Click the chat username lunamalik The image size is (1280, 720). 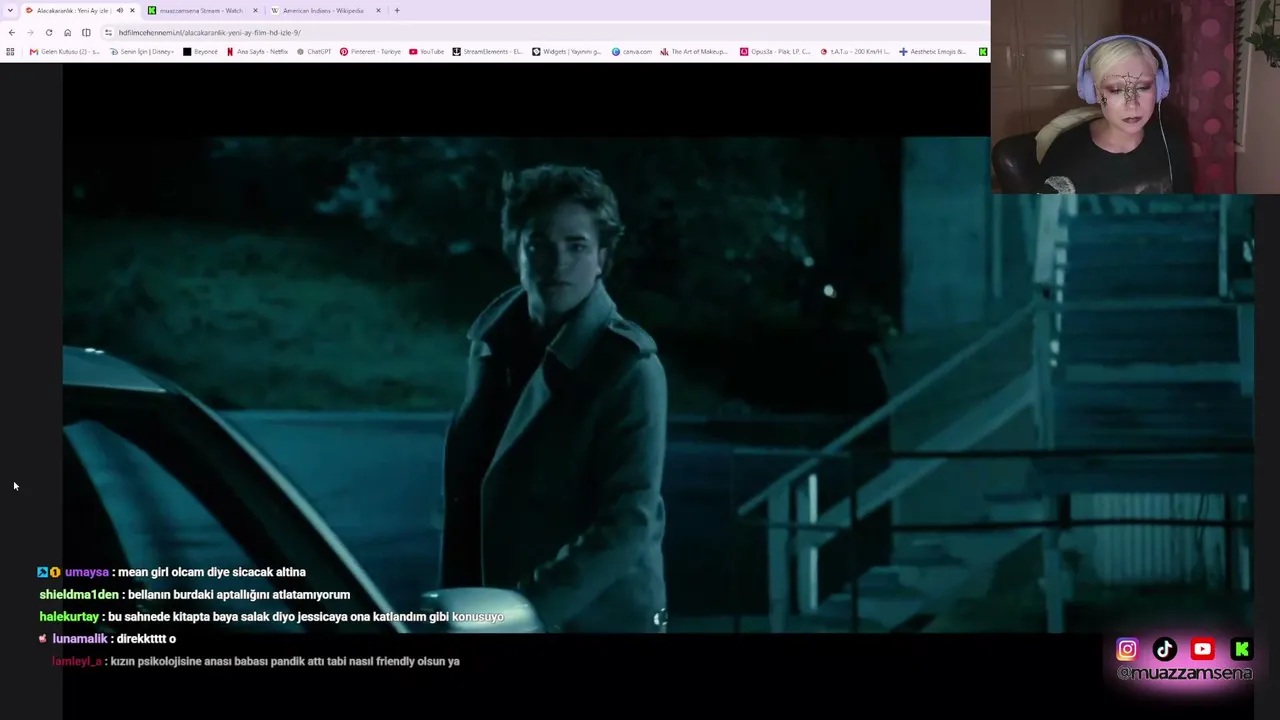(80, 639)
